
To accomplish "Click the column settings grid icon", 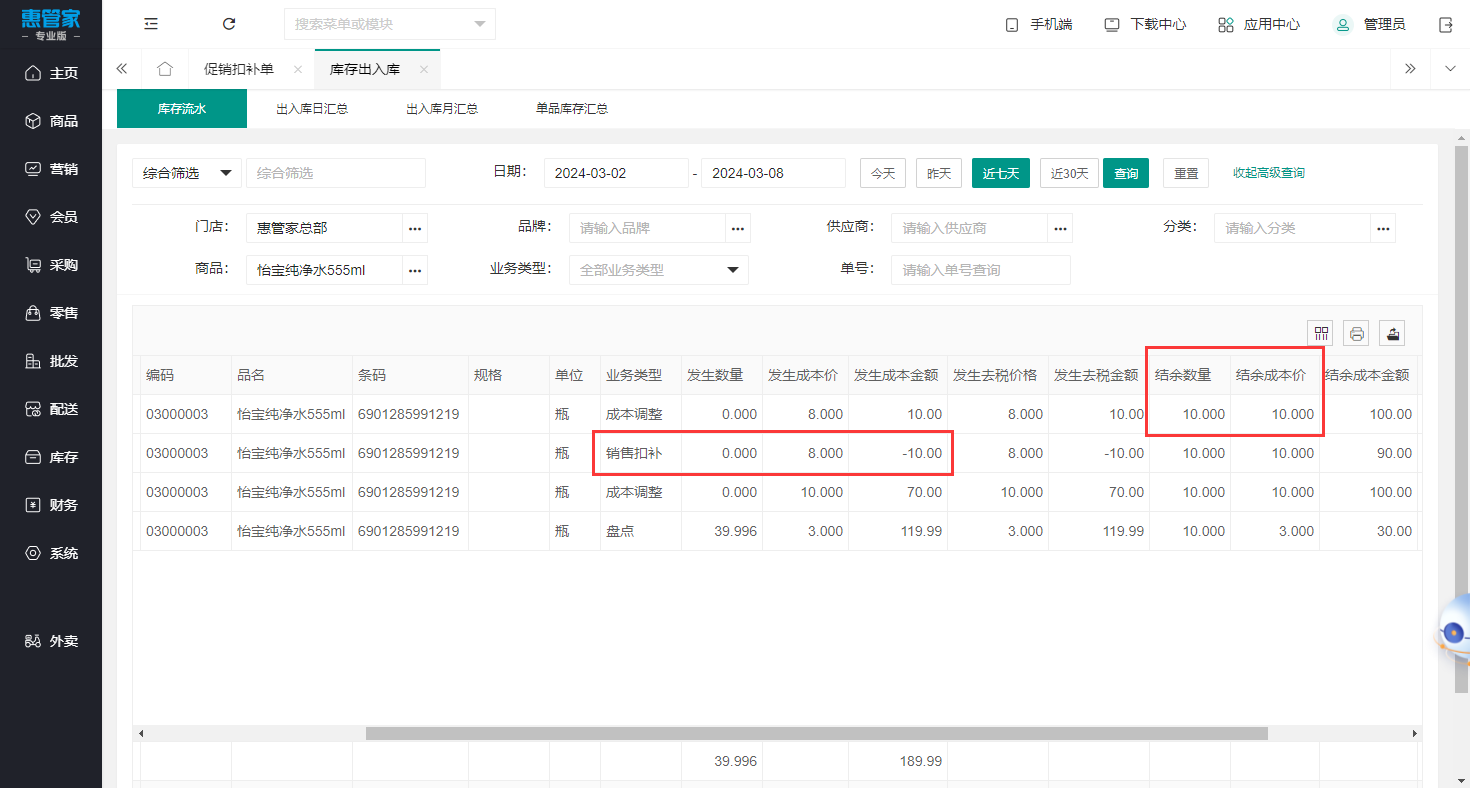I will pos(1321,333).
